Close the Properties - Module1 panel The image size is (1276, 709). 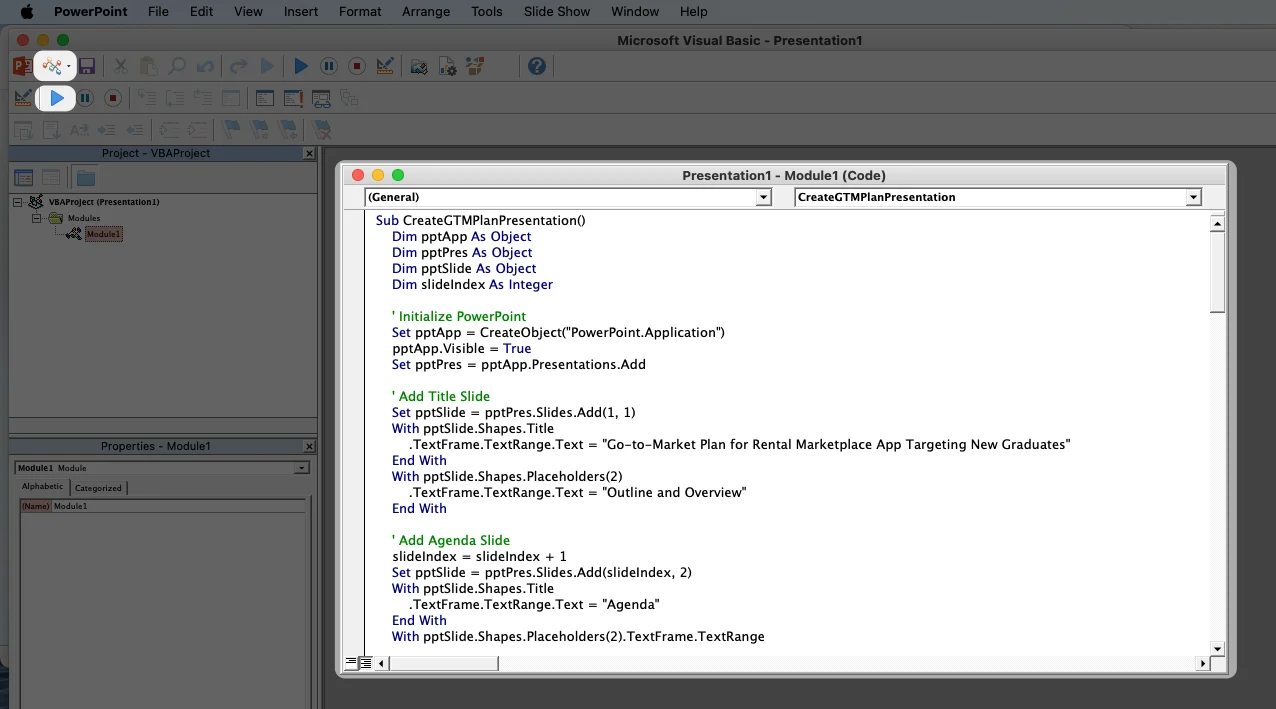[309, 447]
